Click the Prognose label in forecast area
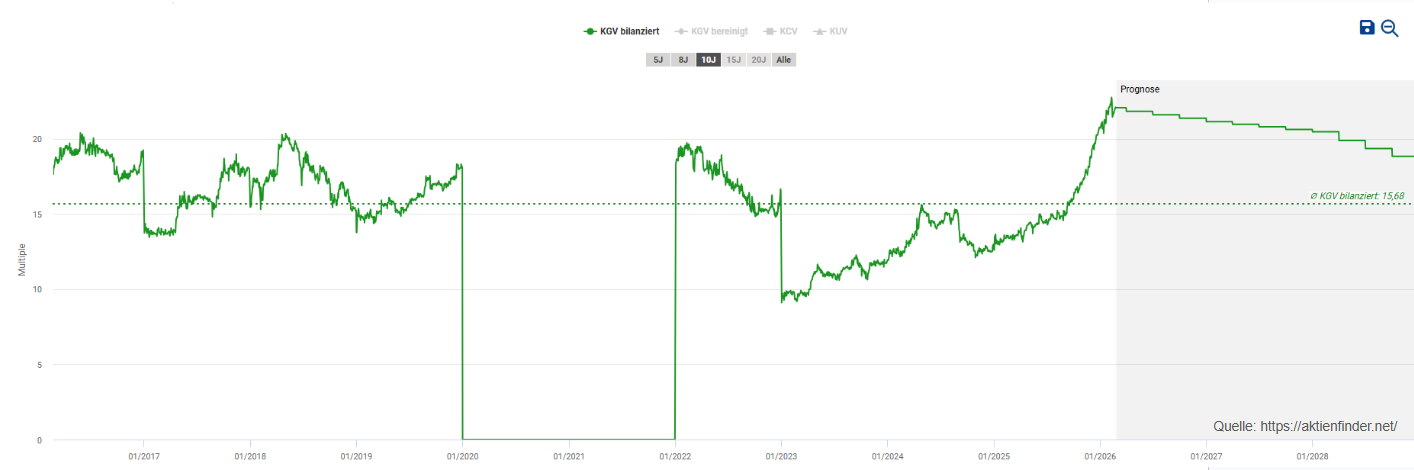 pyautogui.click(x=1140, y=90)
